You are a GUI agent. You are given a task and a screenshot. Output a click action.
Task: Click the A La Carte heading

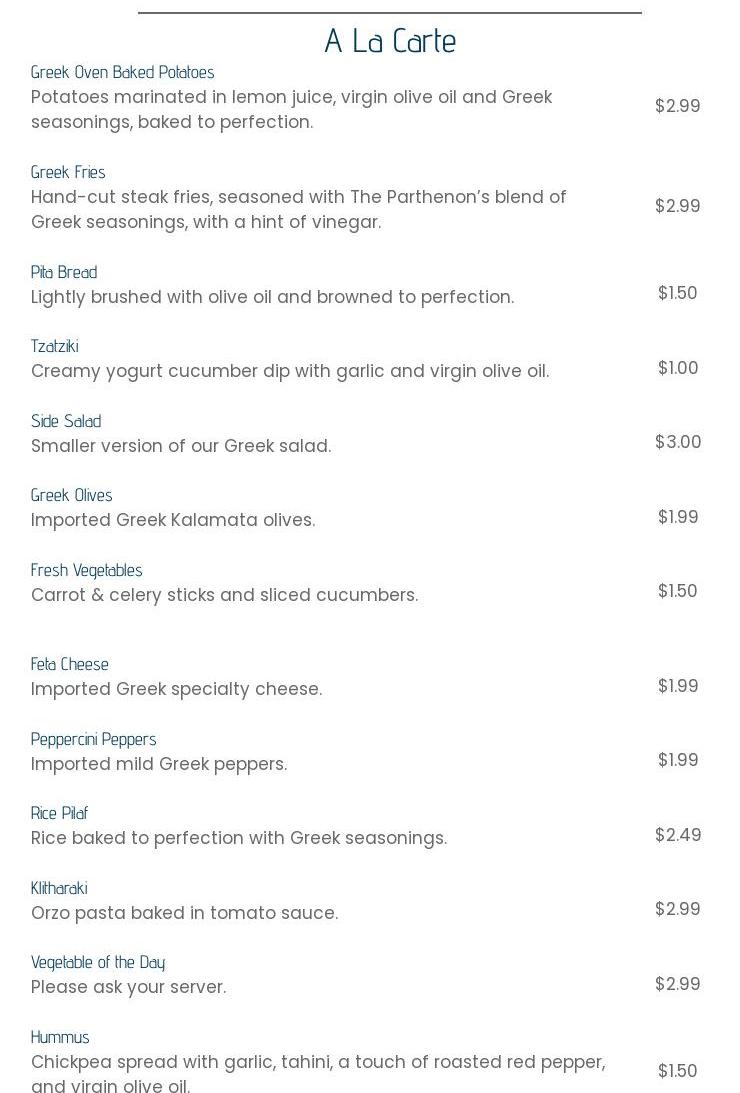coord(390,41)
